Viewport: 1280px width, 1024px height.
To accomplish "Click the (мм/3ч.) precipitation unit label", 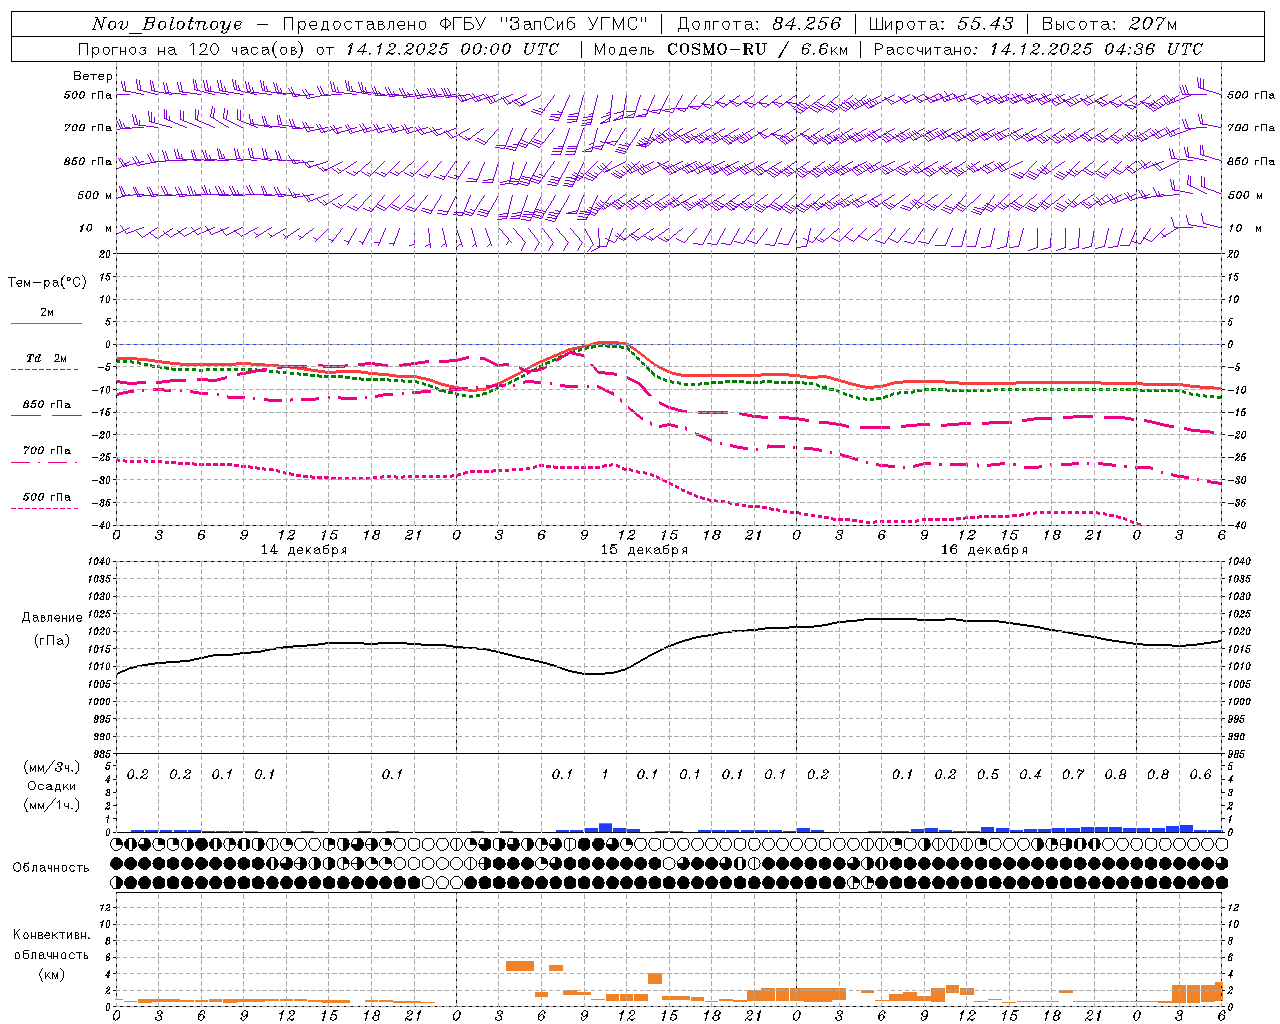I will (x=51, y=767).
